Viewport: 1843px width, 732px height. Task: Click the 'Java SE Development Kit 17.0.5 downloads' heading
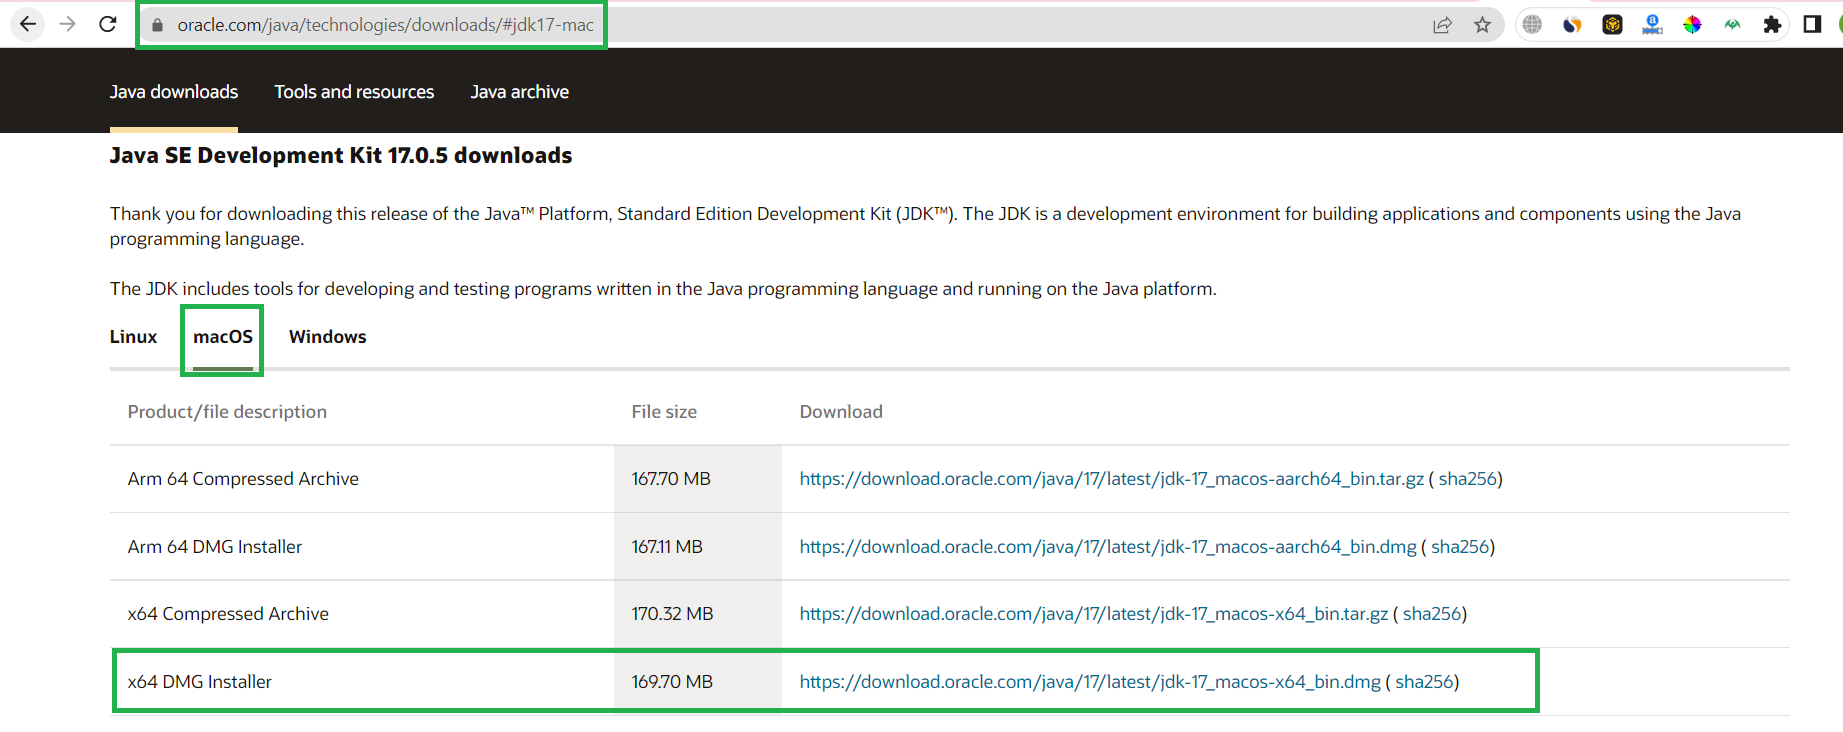[x=341, y=156]
